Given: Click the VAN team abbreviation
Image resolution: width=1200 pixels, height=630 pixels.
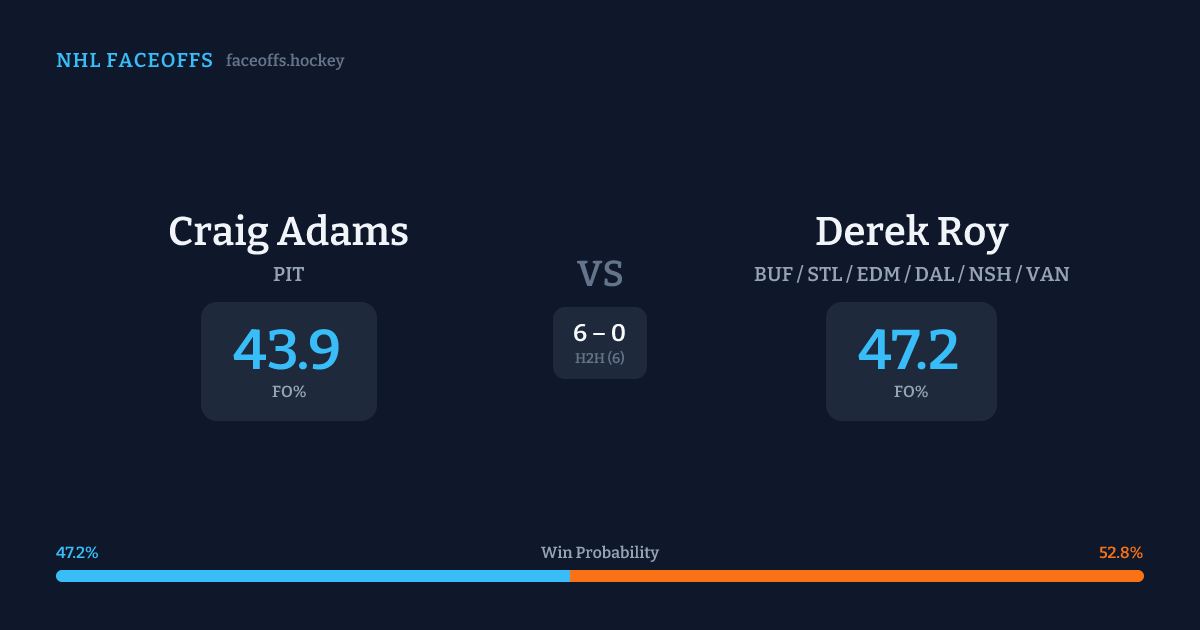Looking at the screenshot, I should (1047, 274).
